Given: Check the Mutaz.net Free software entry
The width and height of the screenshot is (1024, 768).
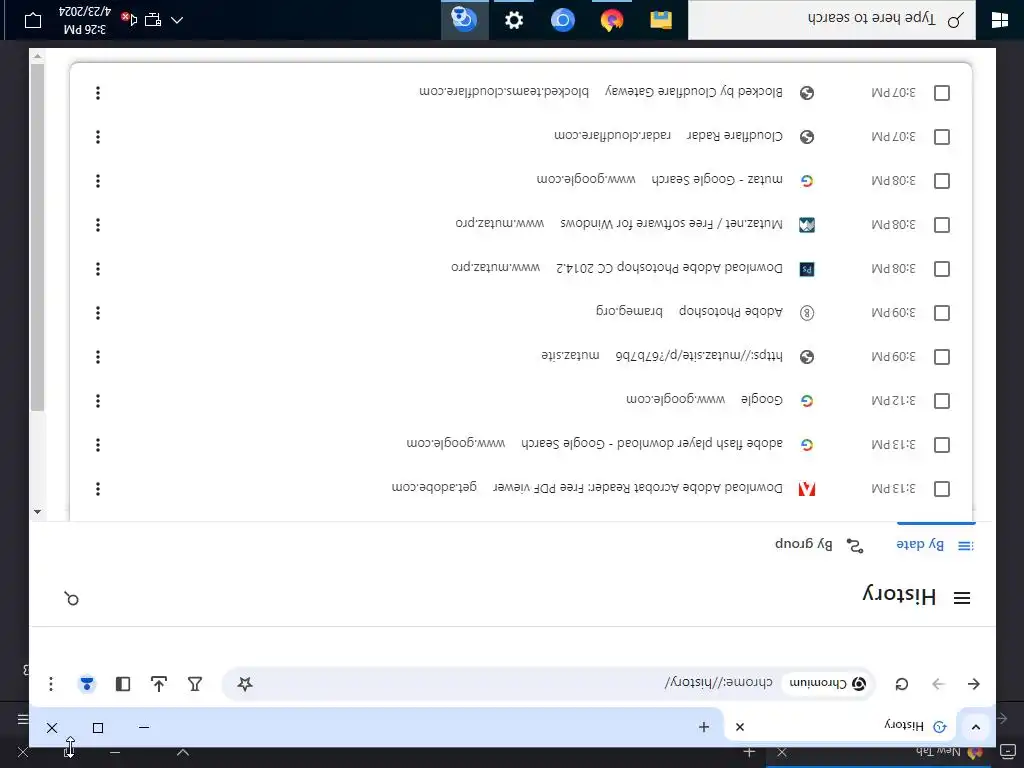Looking at the screenshot, I should pos(942,225).
